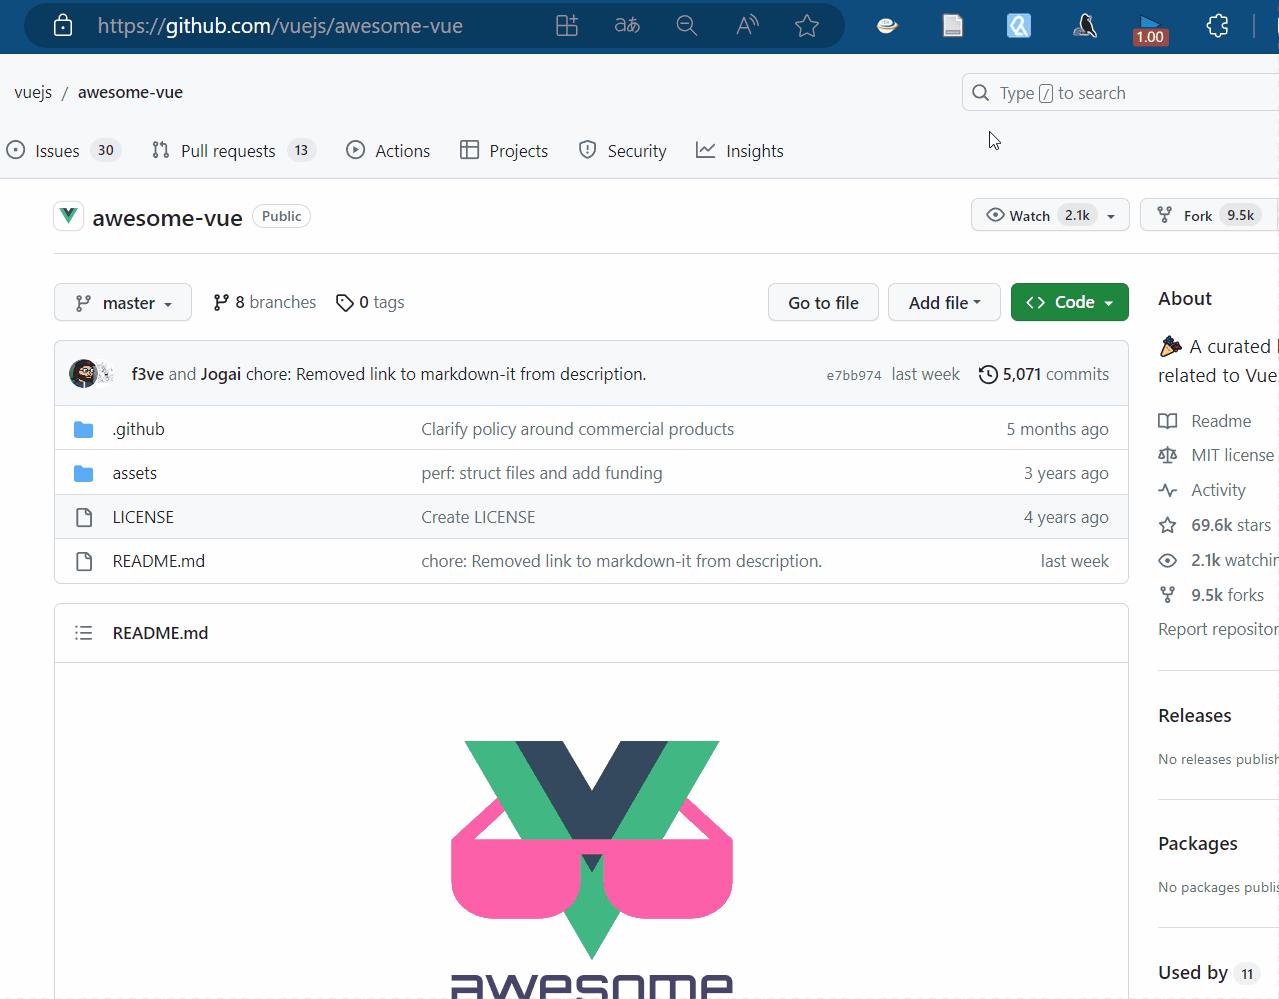Click the README.md heading in the readme panel
The width and height of the screenshot is (1279, 999).
pyautogui.click(x=160, y=633)
